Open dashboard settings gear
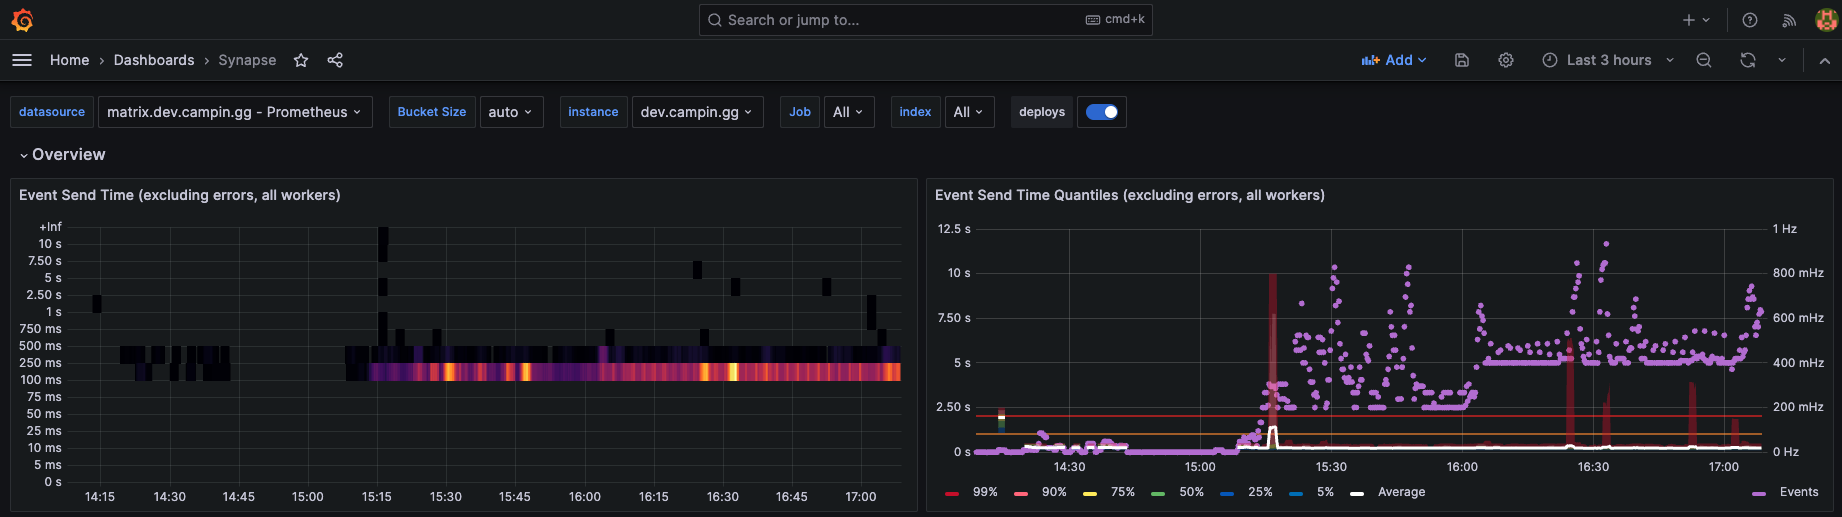 point(1505,60)
